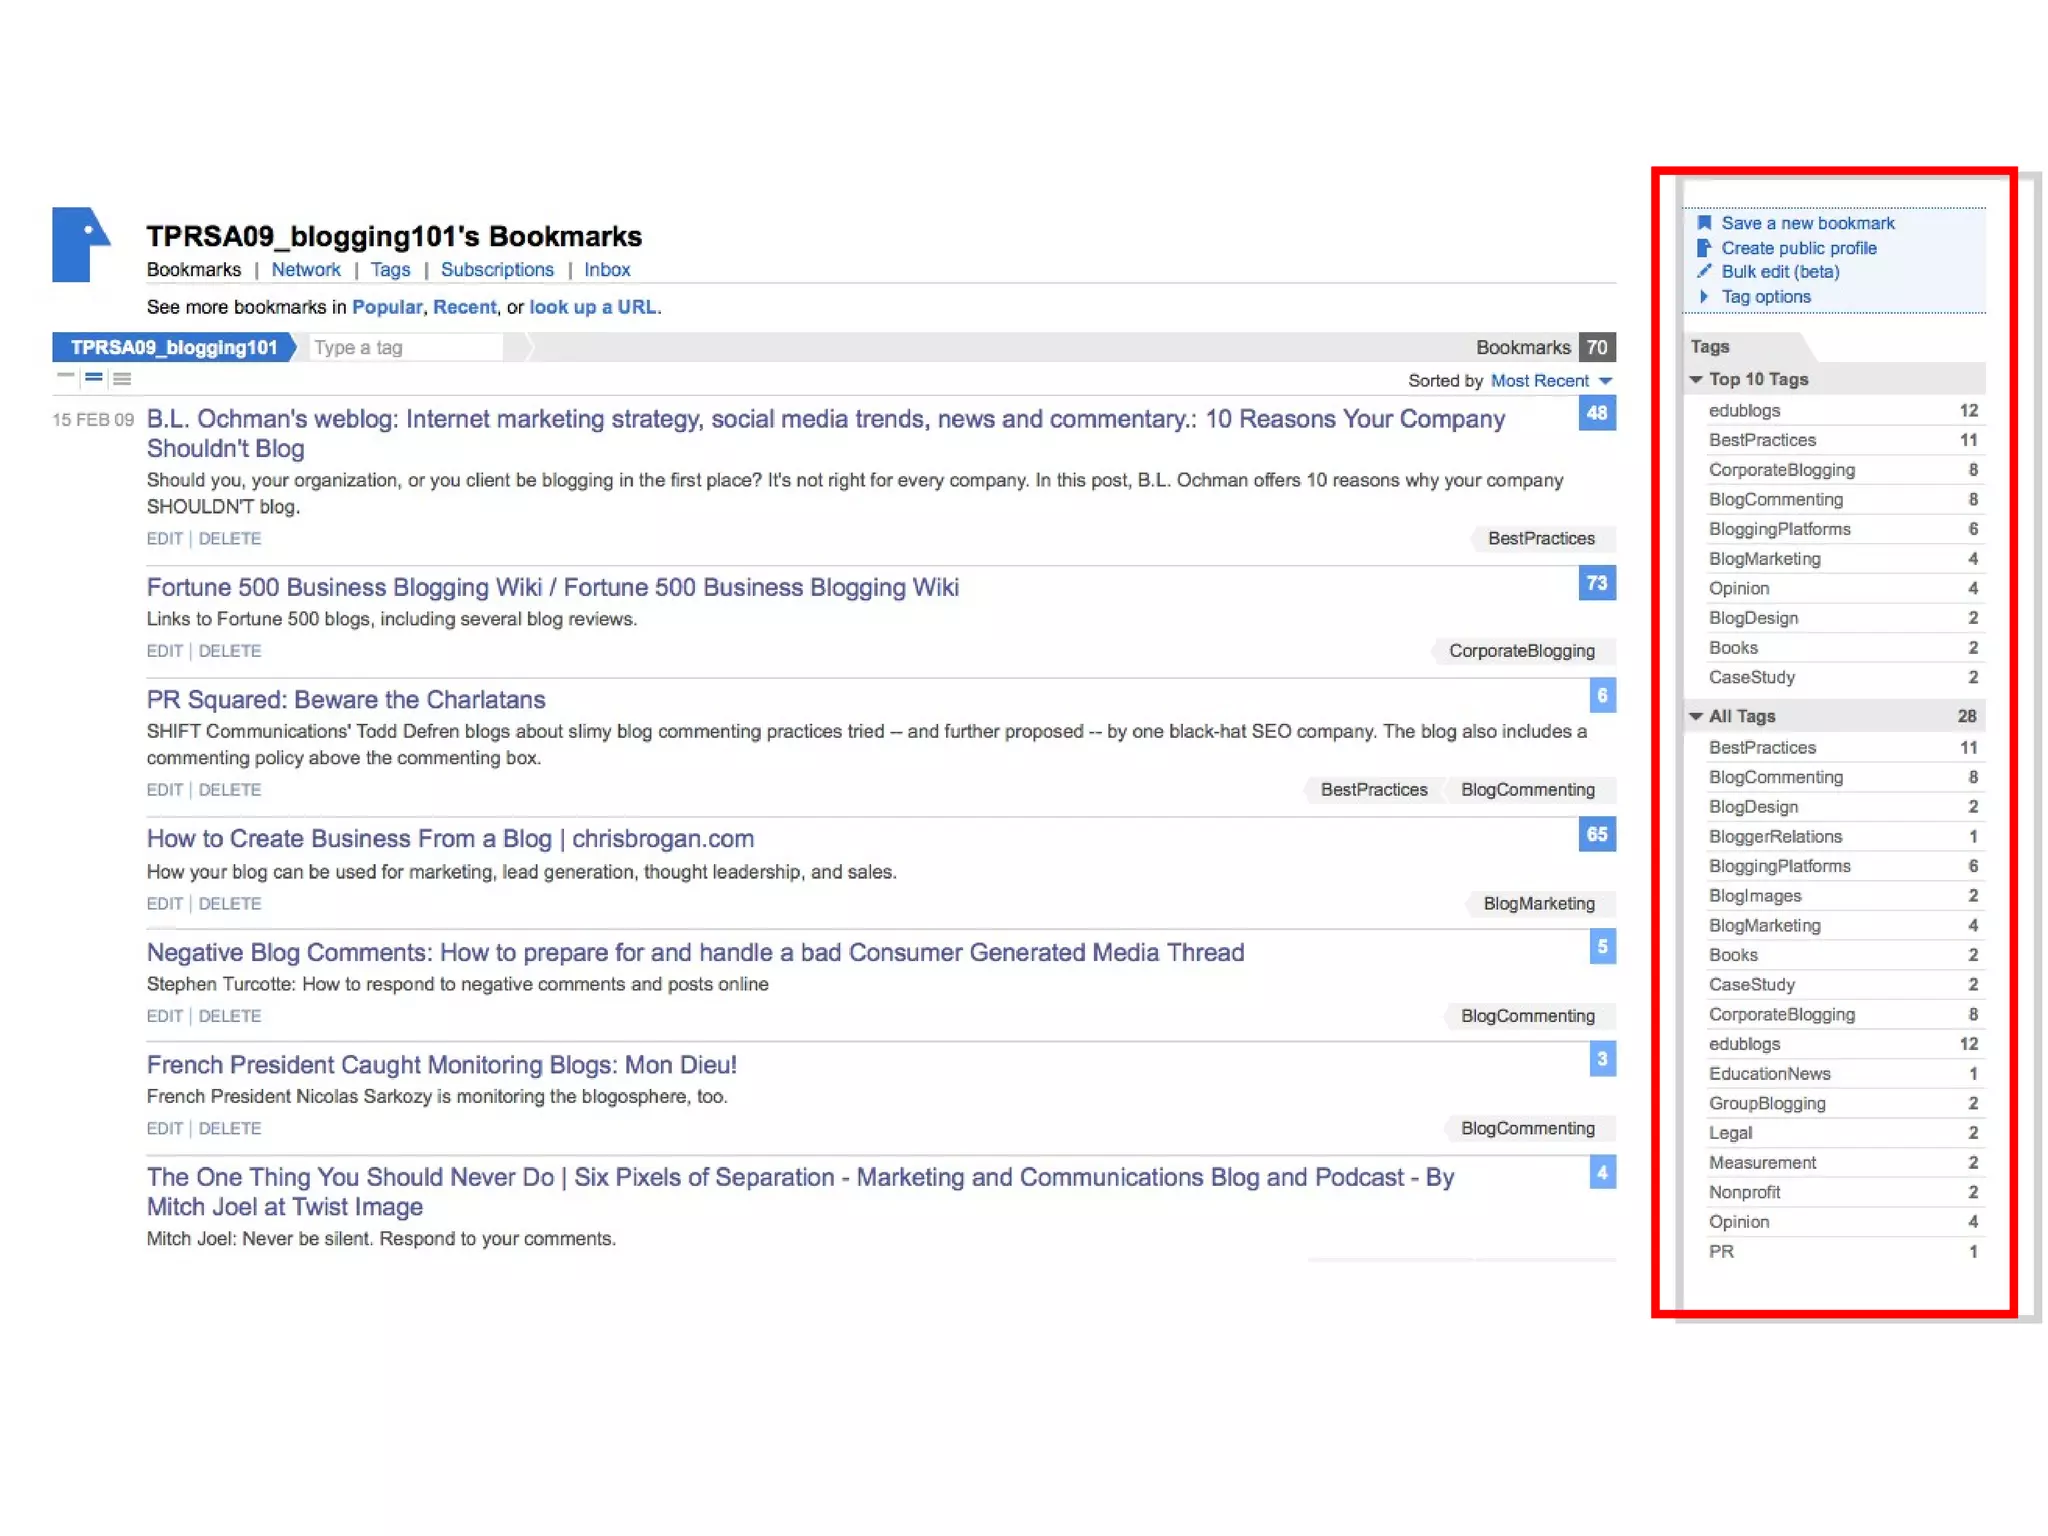Screen dimensions: 2048x1536
Task: Click the Save a new bookmark icon
Action: [x=1704, y=223]
